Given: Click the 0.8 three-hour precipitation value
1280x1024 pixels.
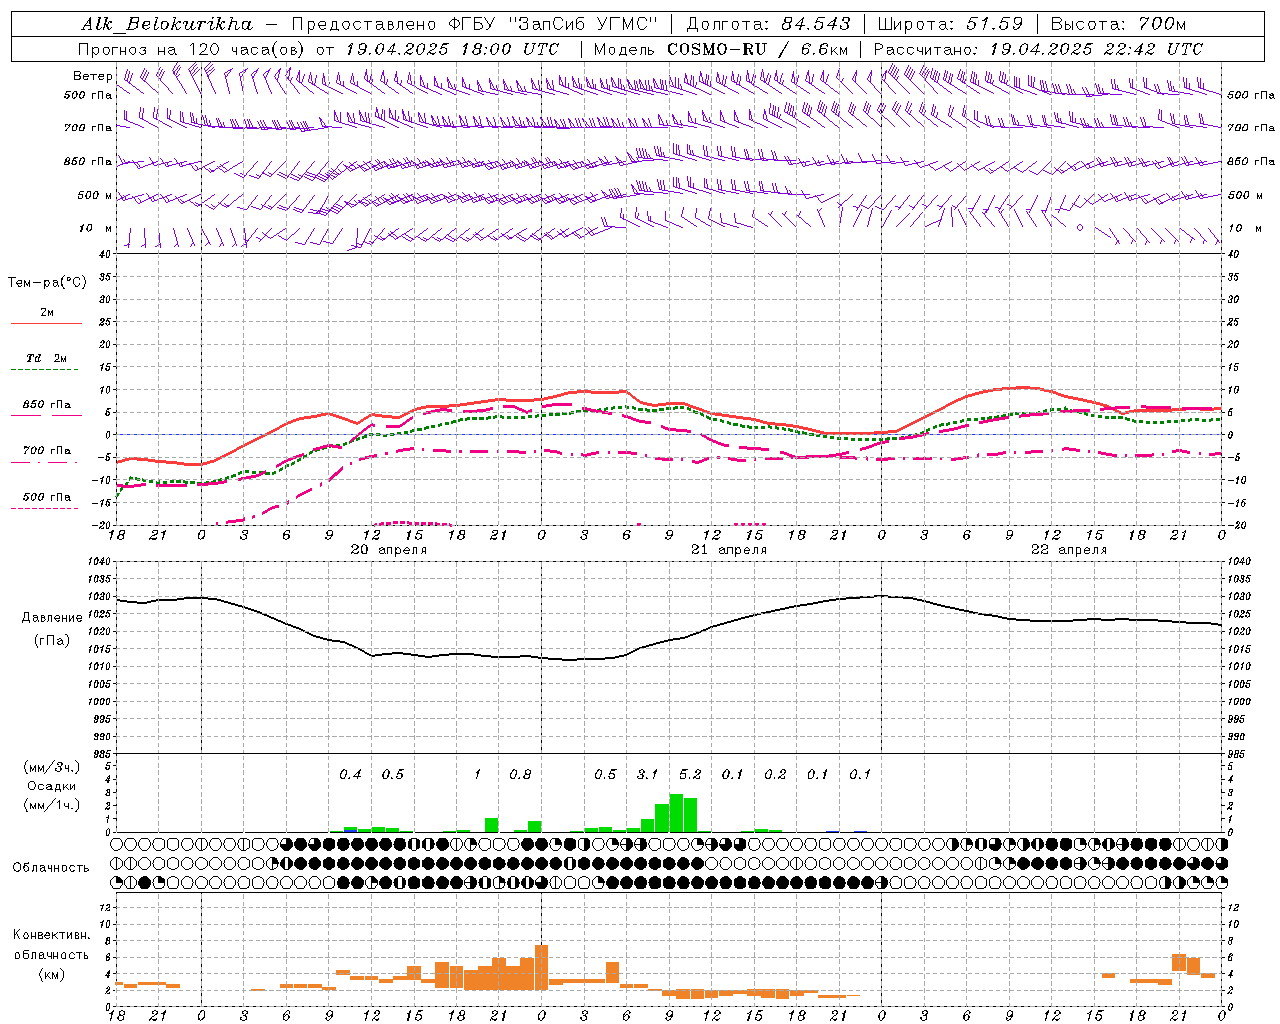Looking at the screenshot, I should [x=520, y=774].
